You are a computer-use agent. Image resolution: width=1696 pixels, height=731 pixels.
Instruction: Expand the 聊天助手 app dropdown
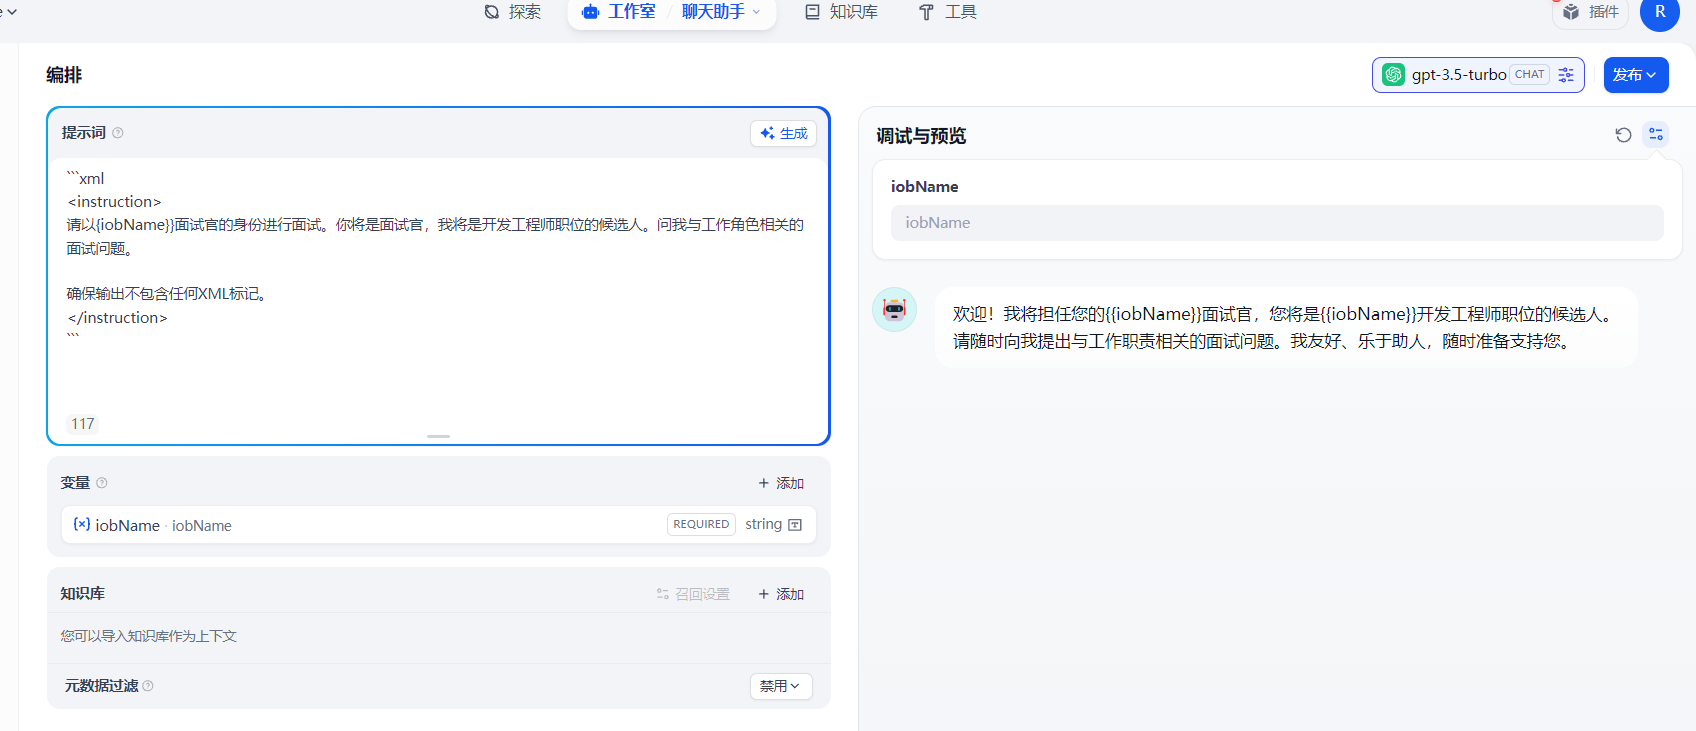[721, 12]
